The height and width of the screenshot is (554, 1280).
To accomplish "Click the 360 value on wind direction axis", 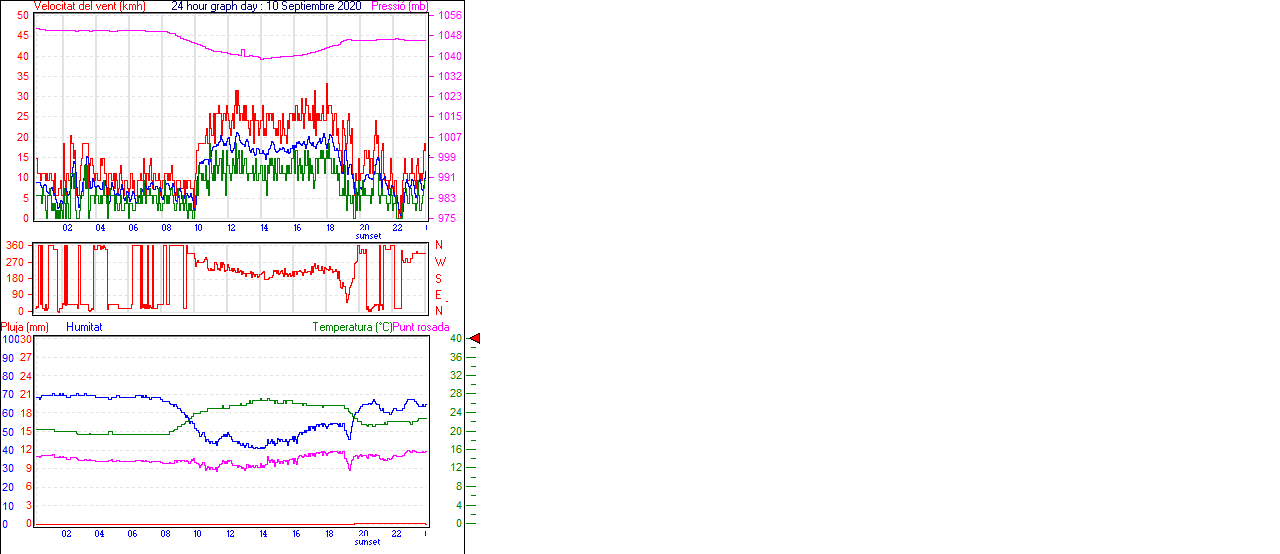I will click(x=15, y=245).
